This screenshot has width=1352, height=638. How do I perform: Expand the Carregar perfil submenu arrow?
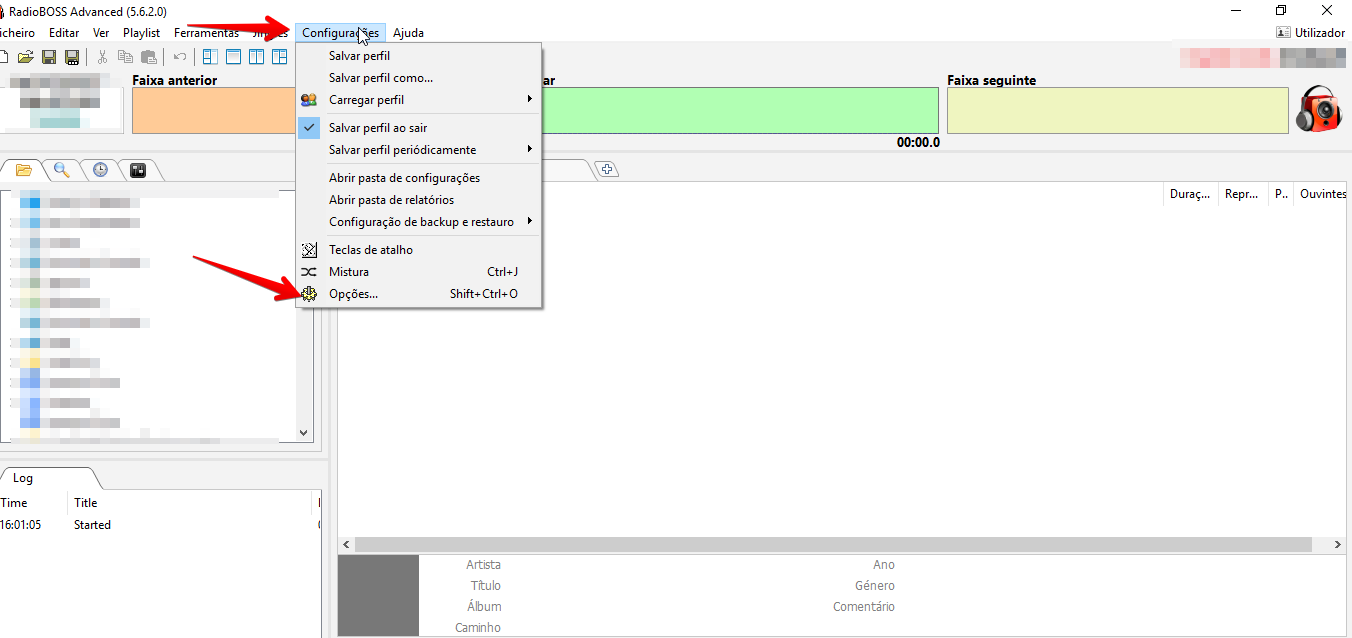pyautogui.click(x=530, y=100)
